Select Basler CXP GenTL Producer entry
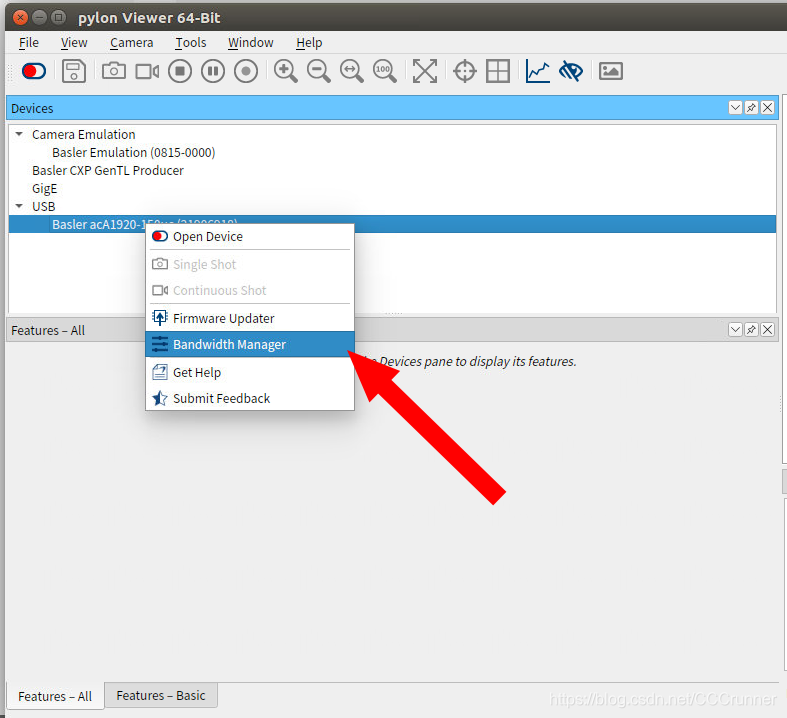The height and width of the screenshot is (718, 787). (108, 171)
